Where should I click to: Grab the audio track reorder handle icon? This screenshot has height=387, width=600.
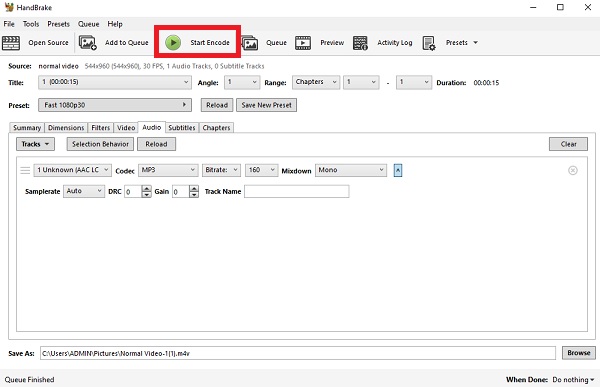pyautogui.click(x=25, y=170)
